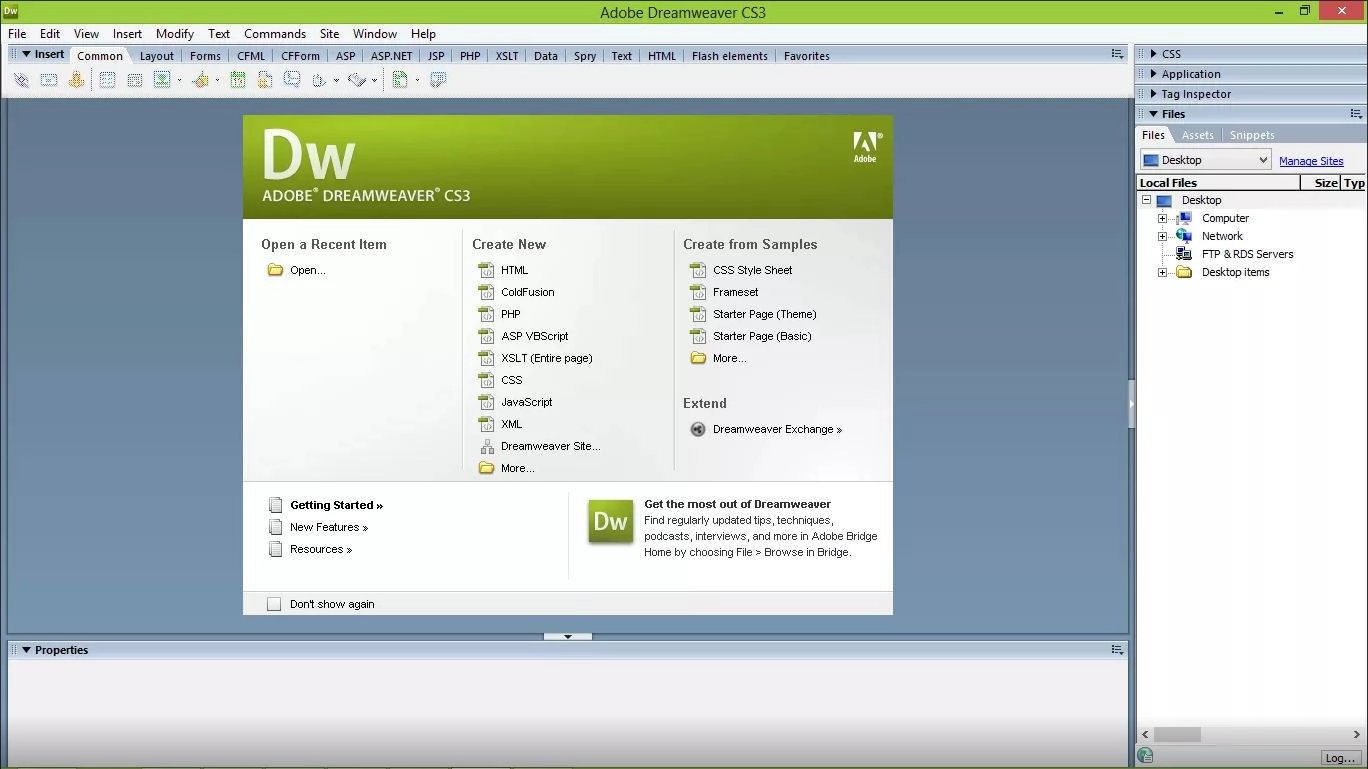The height and width of the screenshot is (769, 1368).
Task: Switch to the Flash elements insert tab
Action: [730, 56]
